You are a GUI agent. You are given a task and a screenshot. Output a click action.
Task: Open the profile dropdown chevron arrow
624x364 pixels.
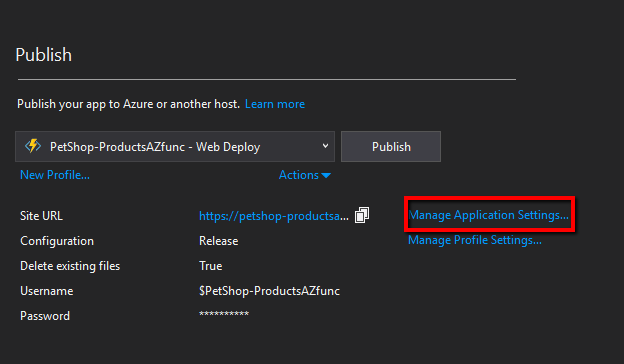point(325,146)
